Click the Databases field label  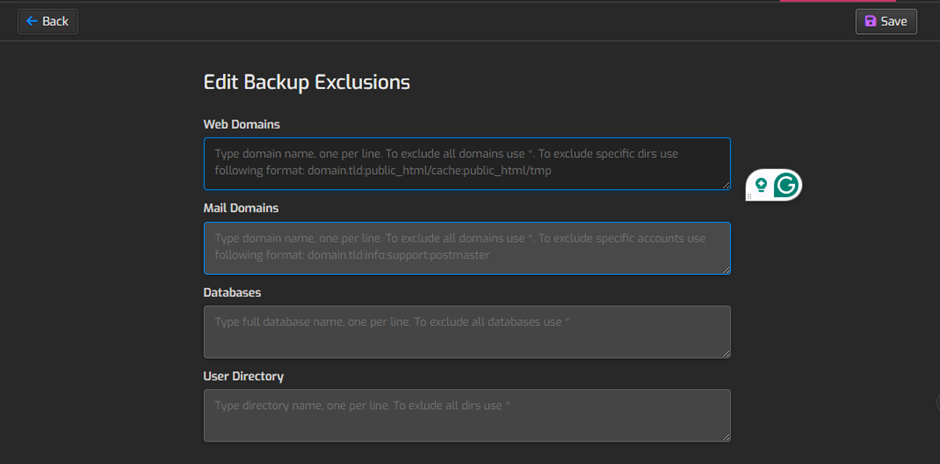click(232, 292)
